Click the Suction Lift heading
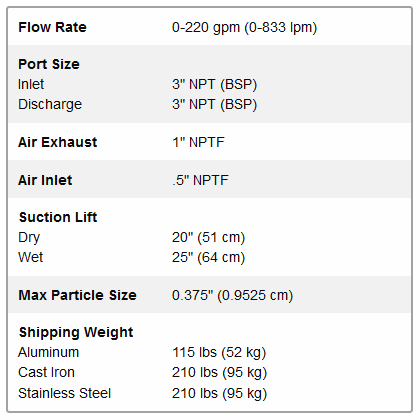The width and height of the screenshot is (420, 420). [x=58, y=217]
